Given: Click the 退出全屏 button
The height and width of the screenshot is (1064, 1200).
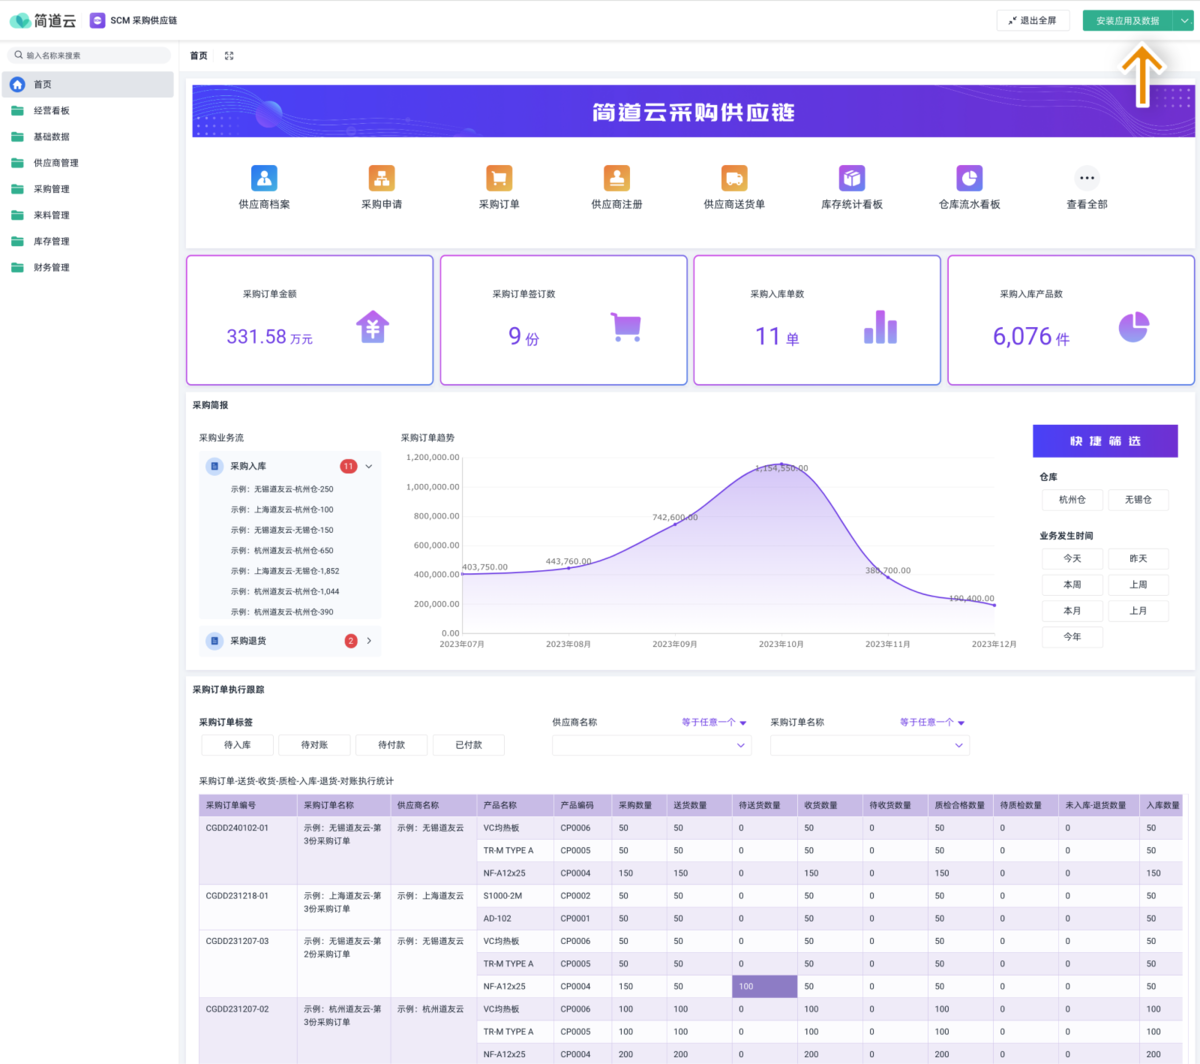Looking at the screenshot, I should pos(1033,20).
